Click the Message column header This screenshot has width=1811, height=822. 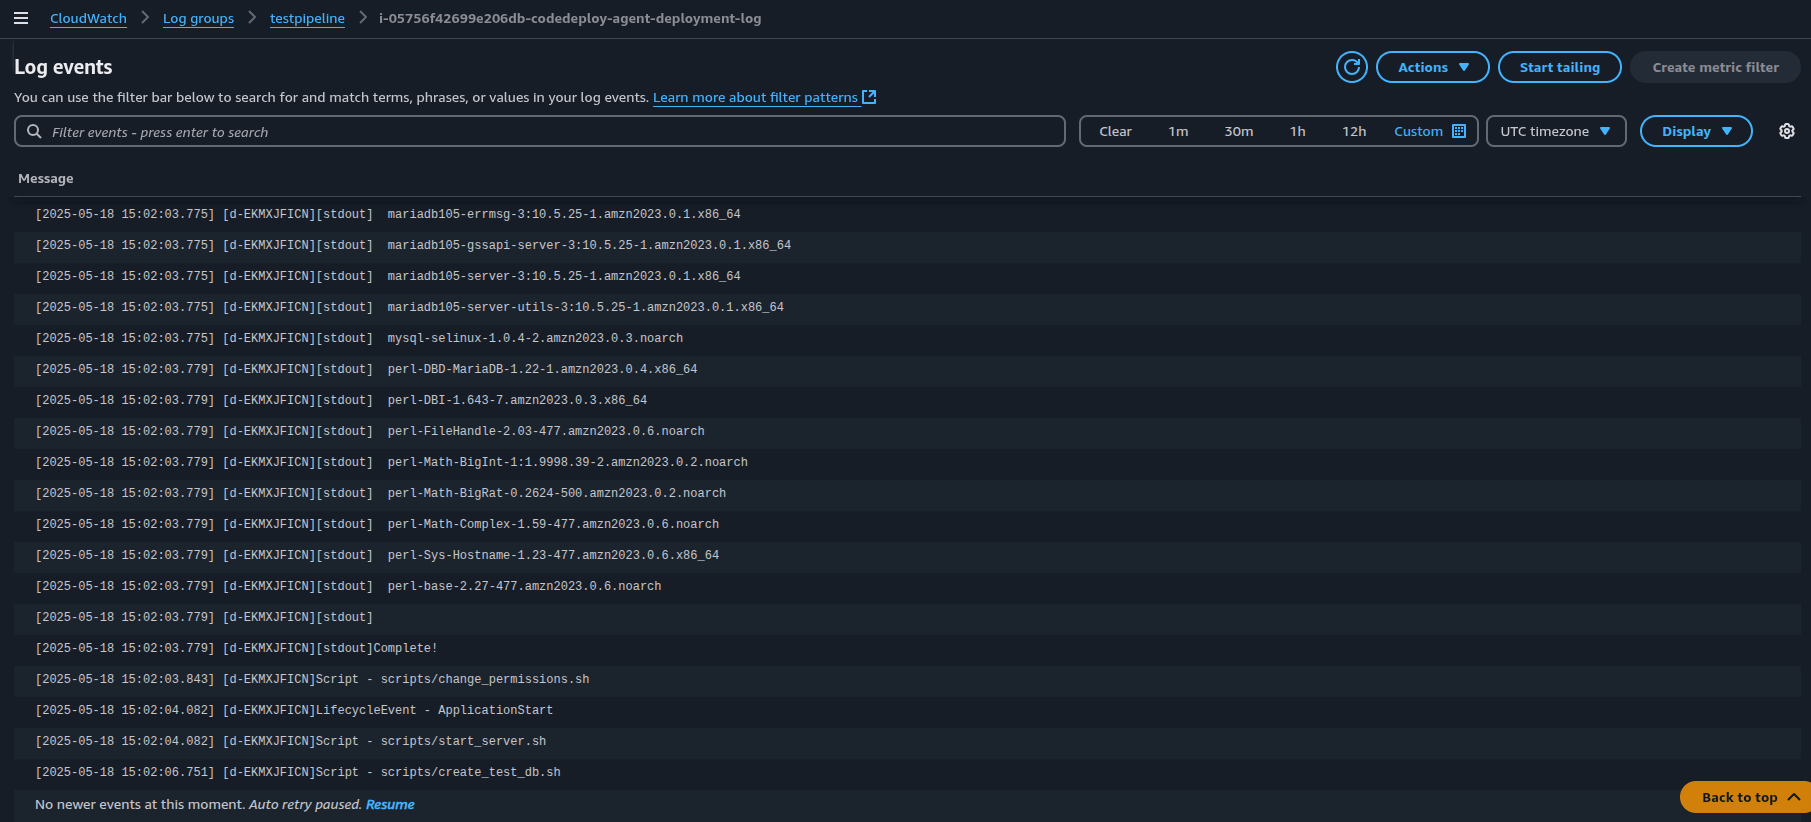[x=46, y=178]
